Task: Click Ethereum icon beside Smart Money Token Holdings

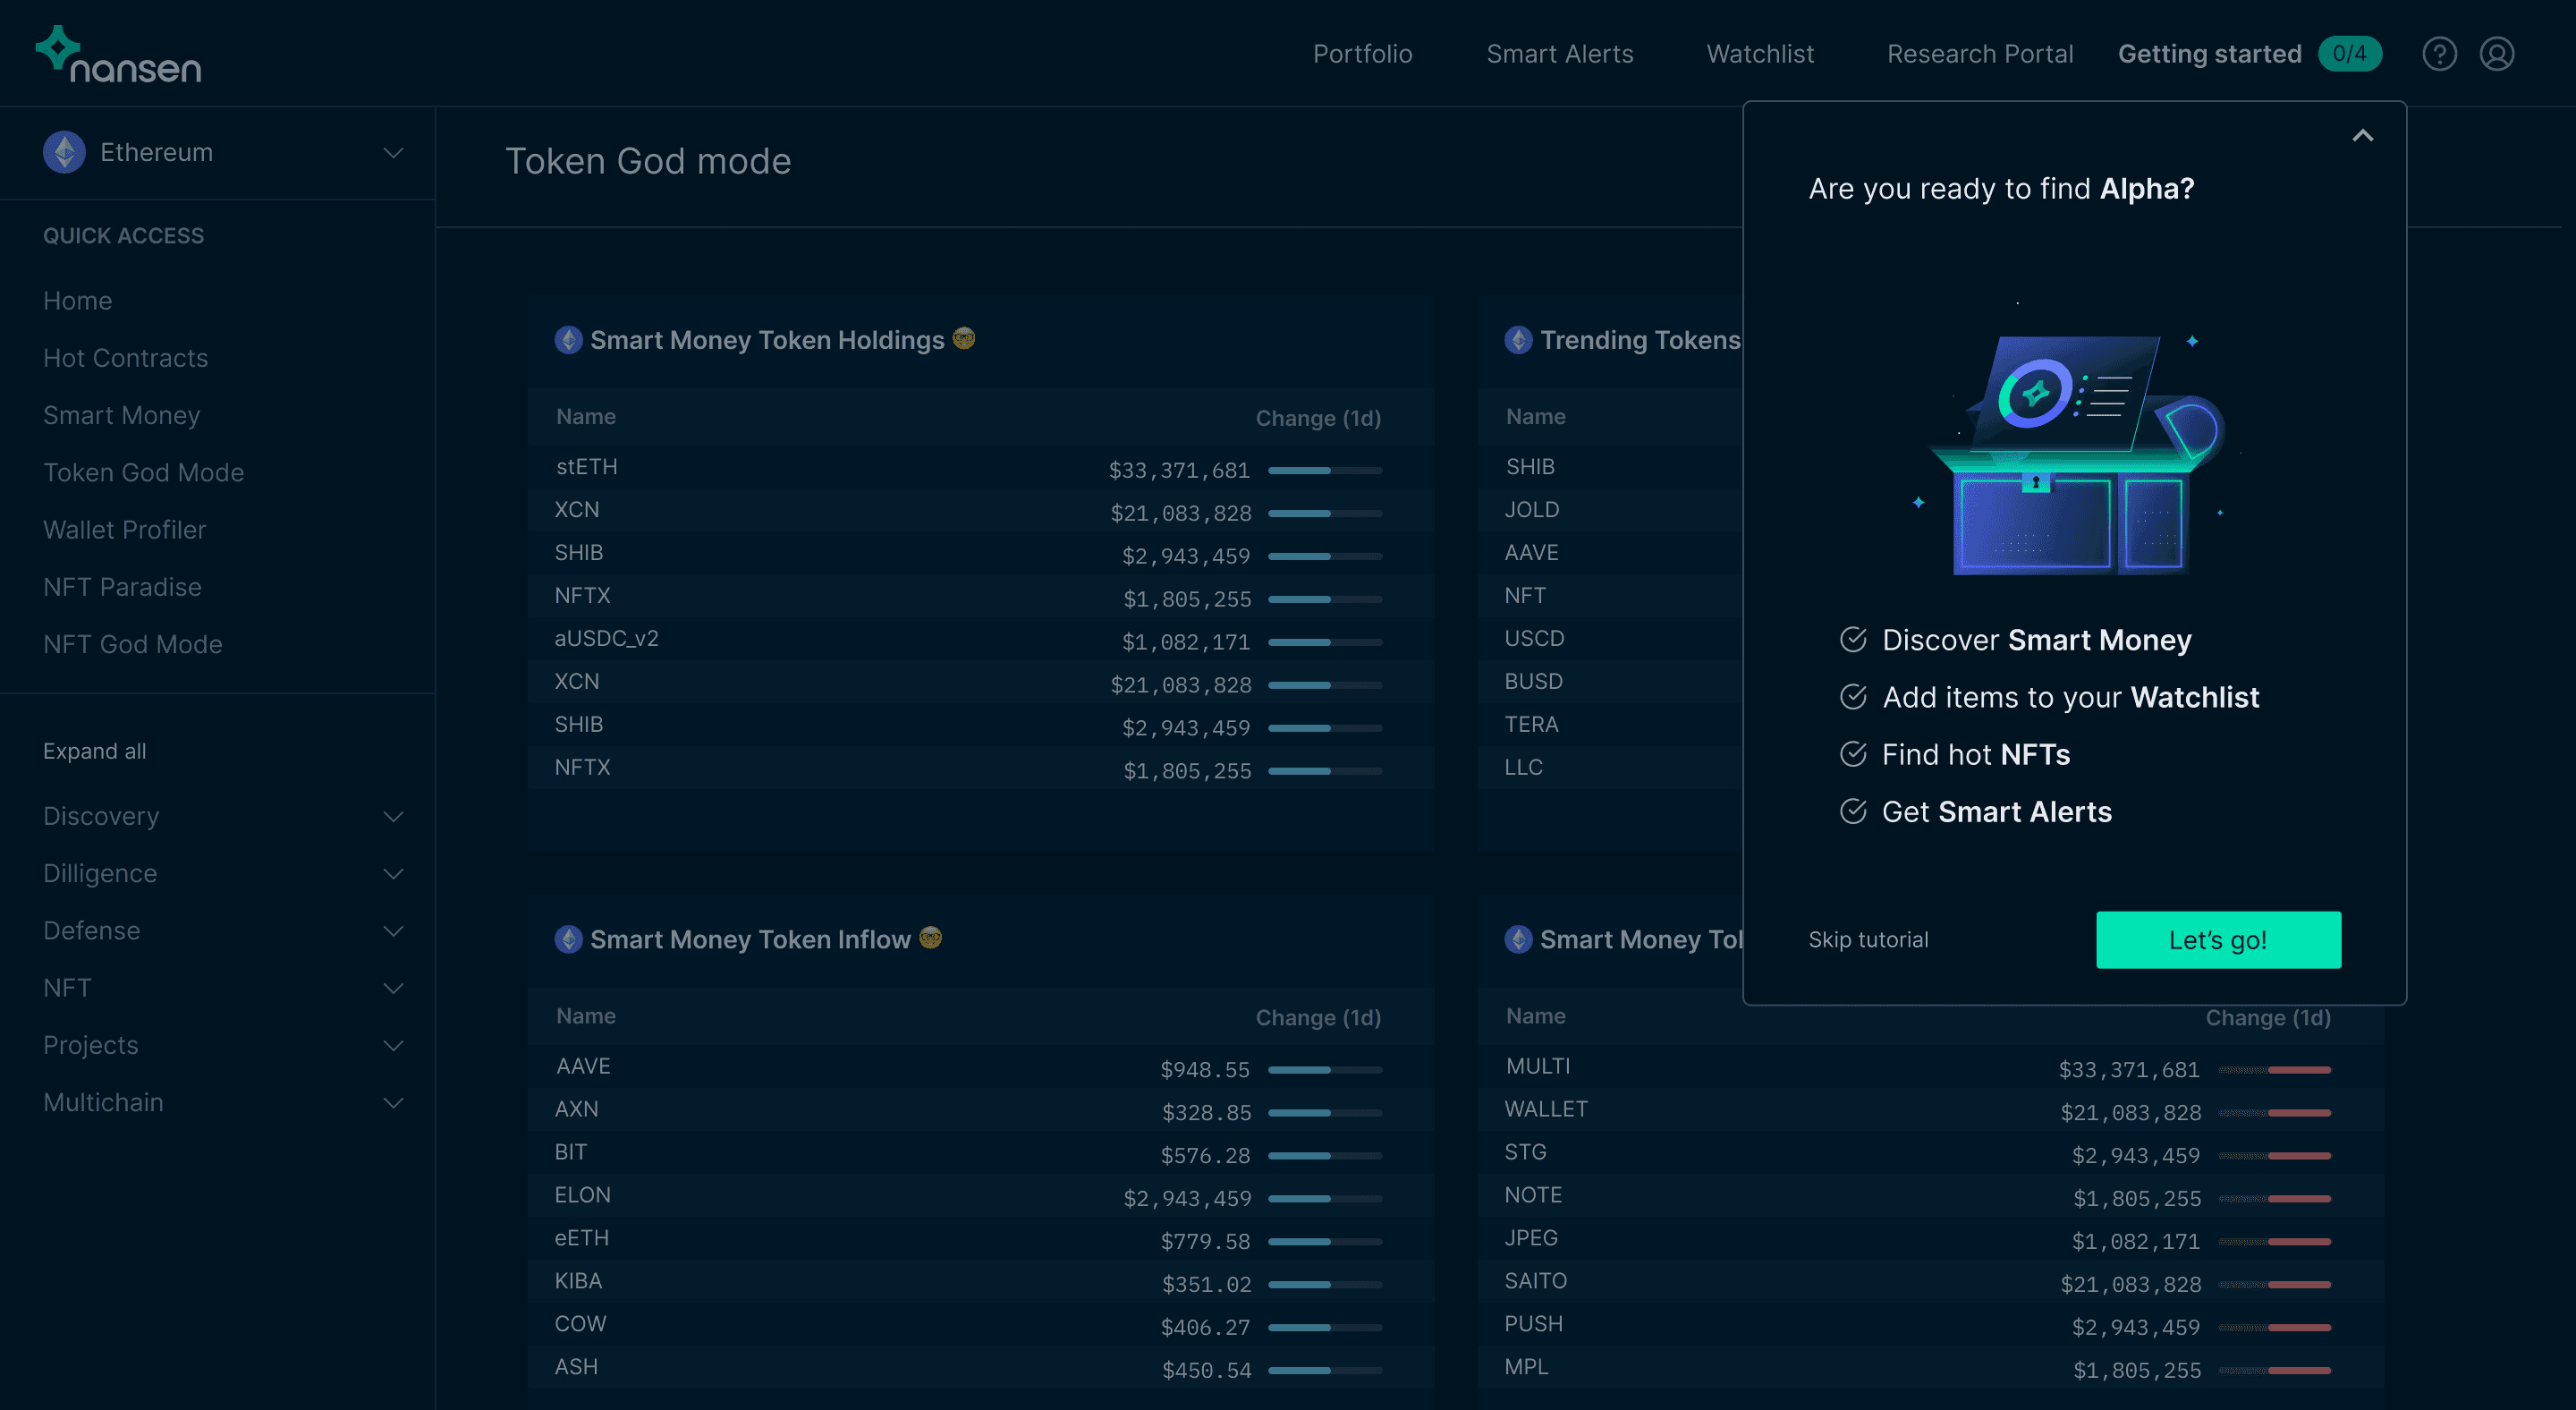Action: coord(568,340)
